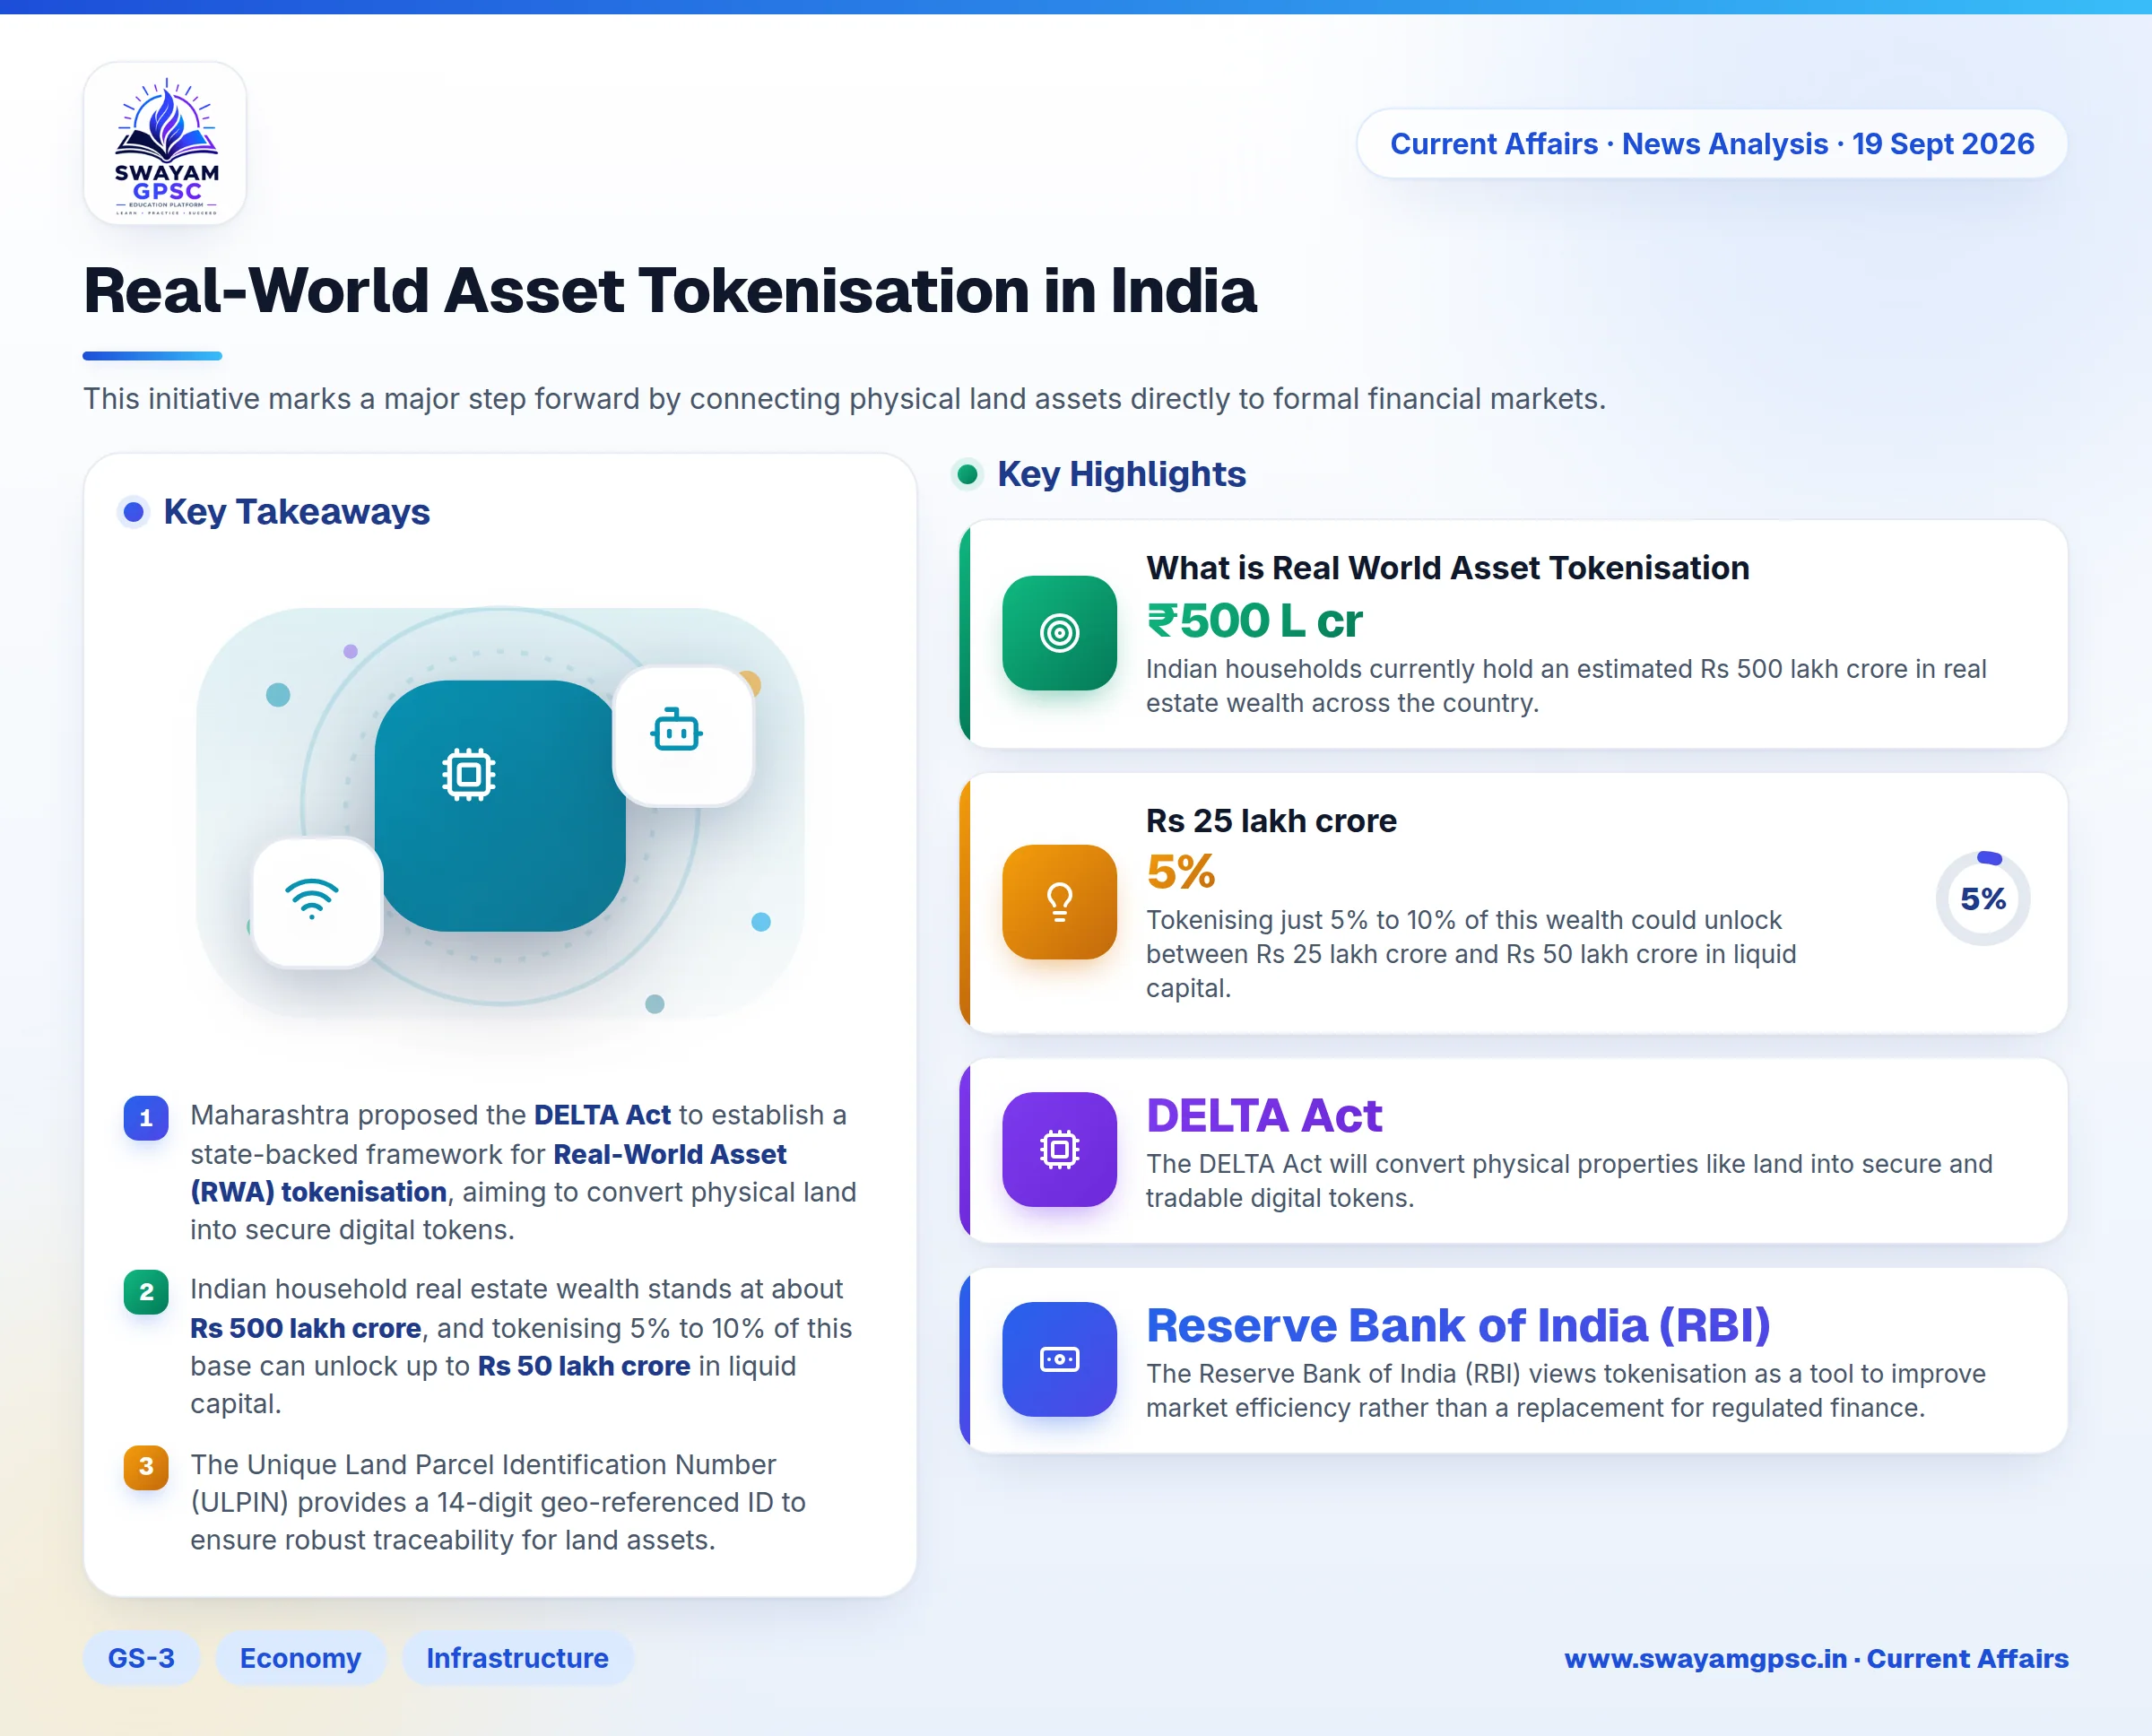
Task: Click the orange lightbulb icon
Action: (1059, 902)
